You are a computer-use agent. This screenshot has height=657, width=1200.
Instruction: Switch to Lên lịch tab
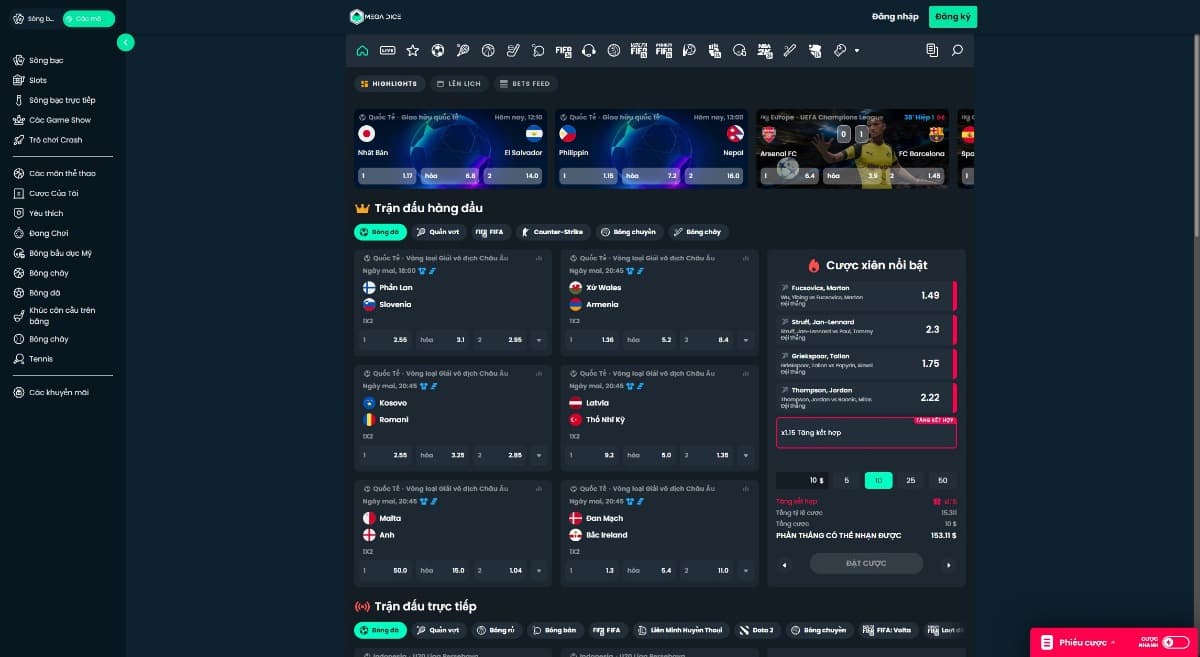point(459,84)
